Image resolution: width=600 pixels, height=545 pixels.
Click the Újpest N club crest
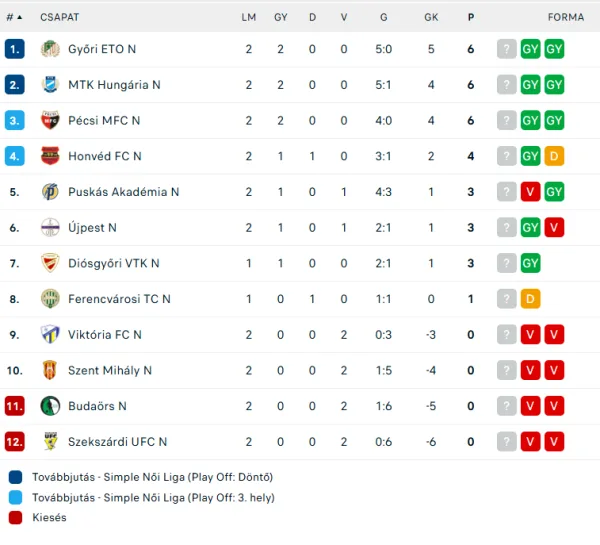pos(50,227)
